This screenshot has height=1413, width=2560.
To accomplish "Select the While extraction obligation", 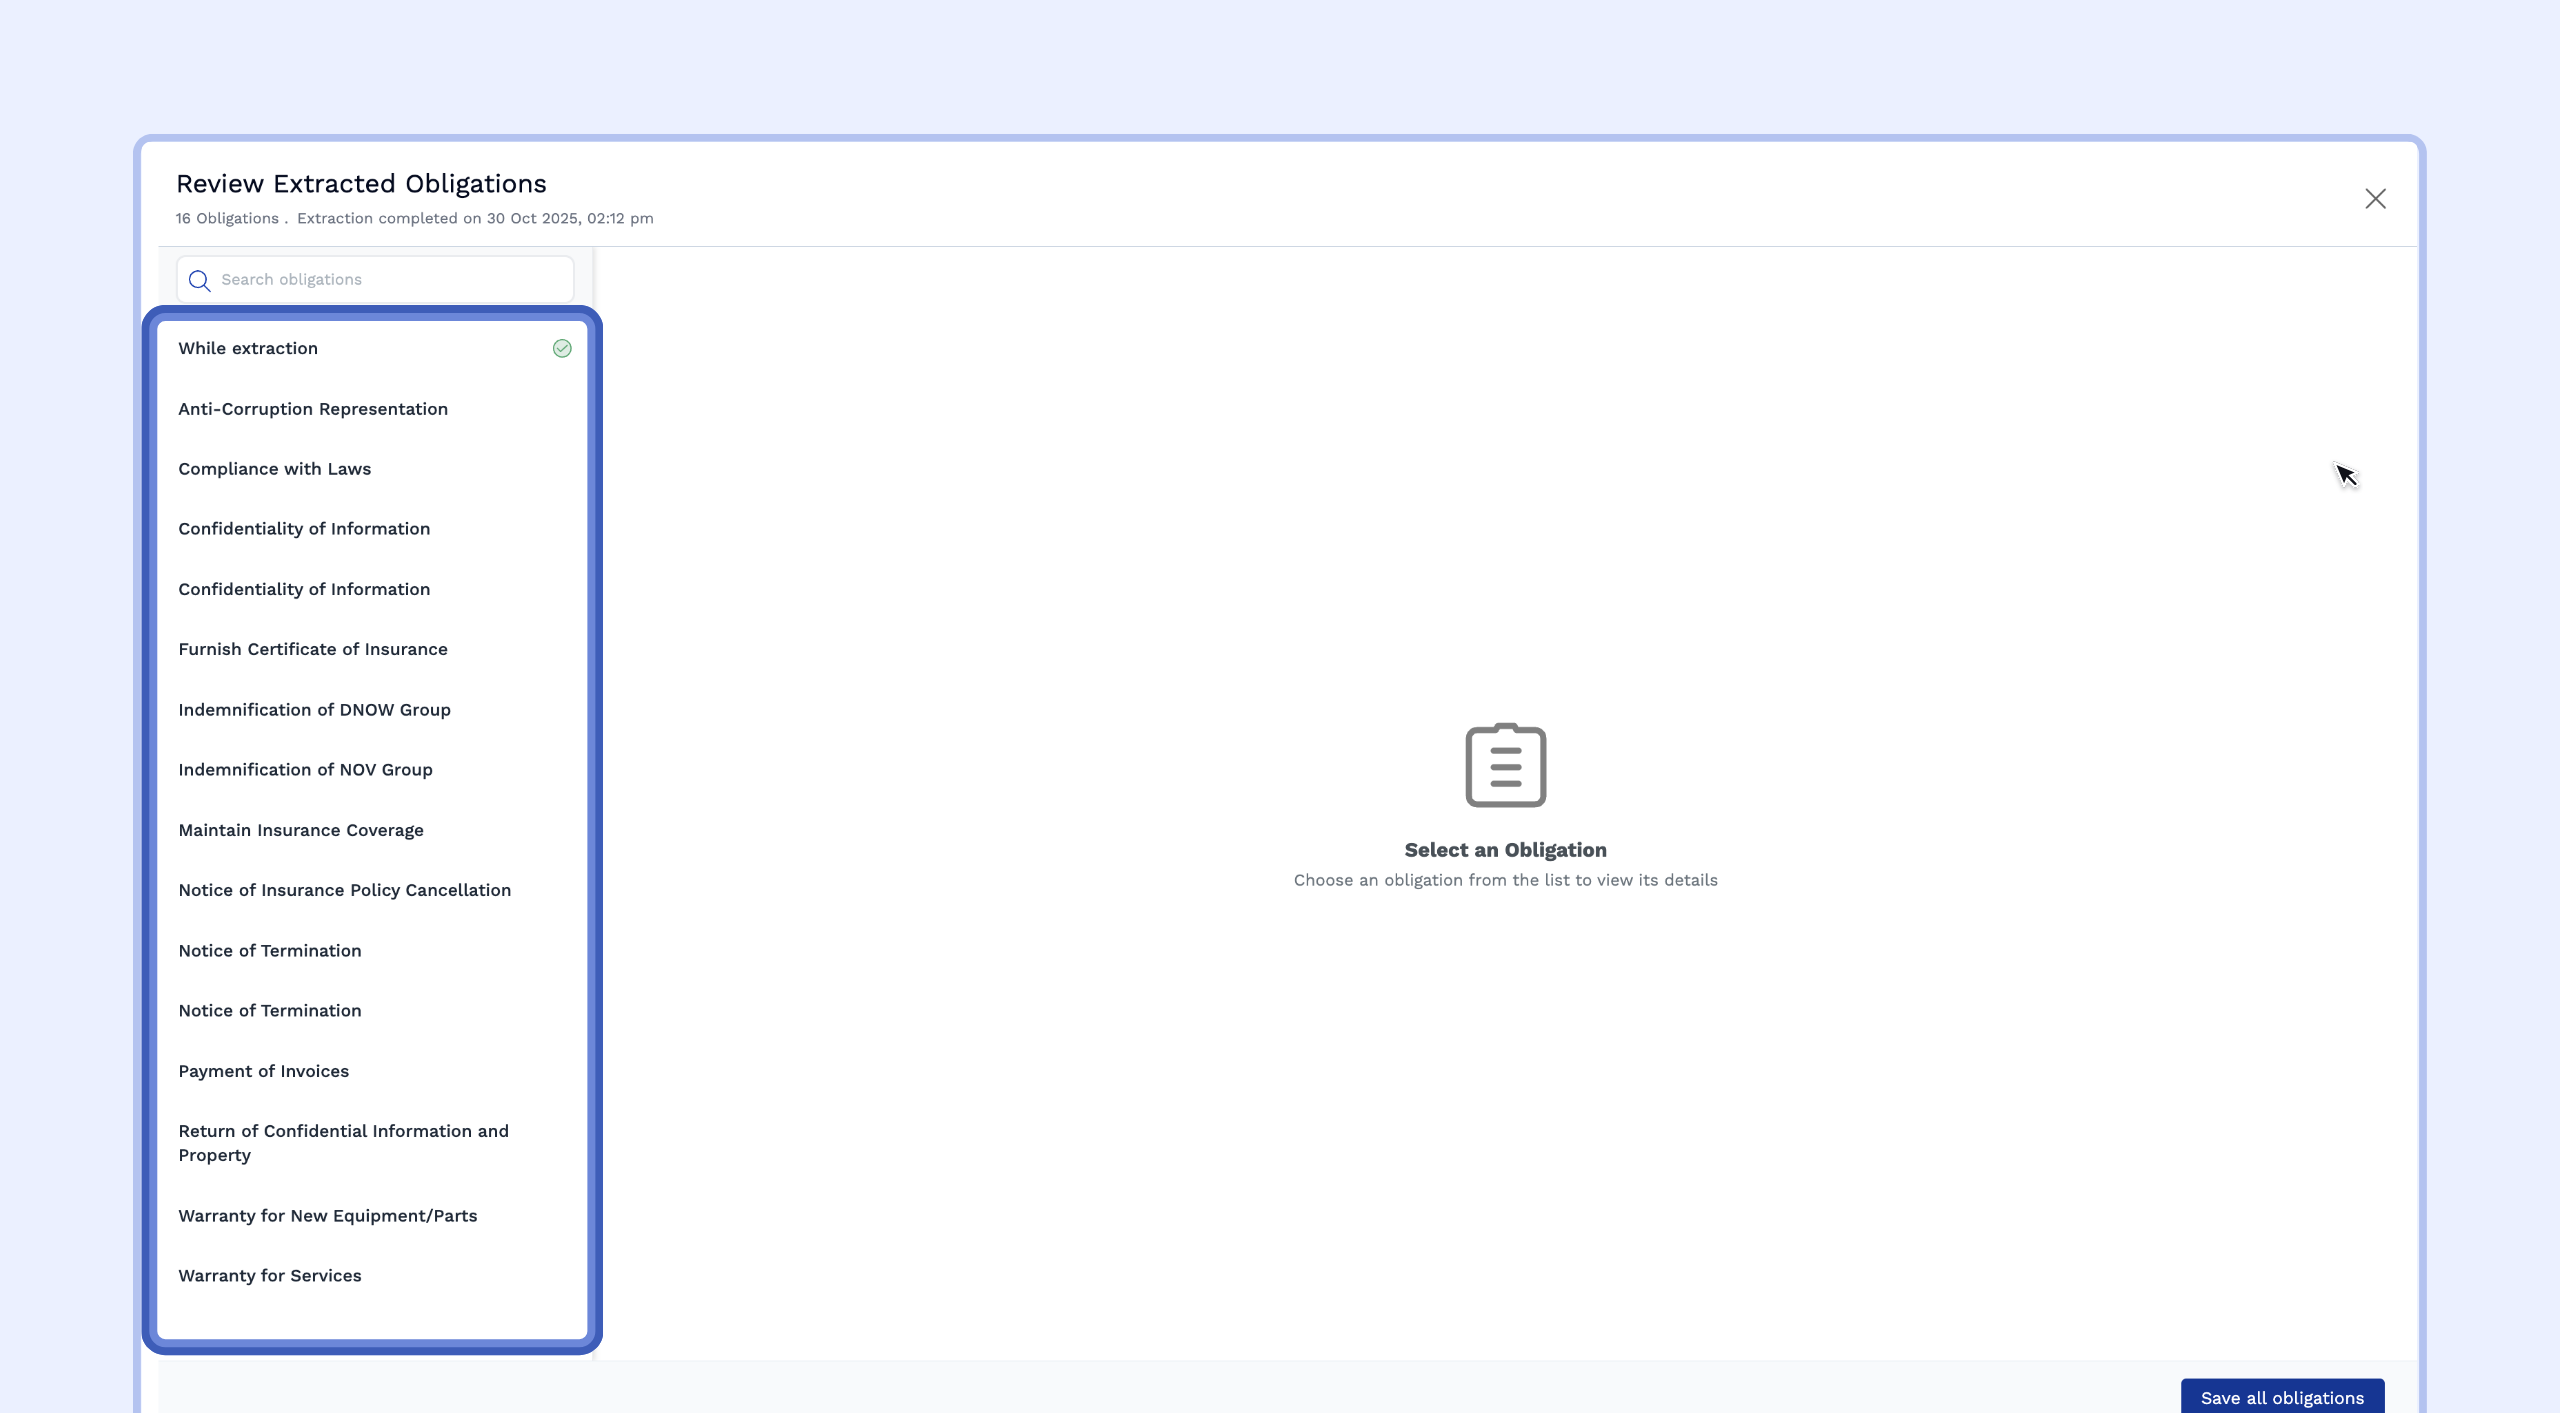I will tap(248, 348).
